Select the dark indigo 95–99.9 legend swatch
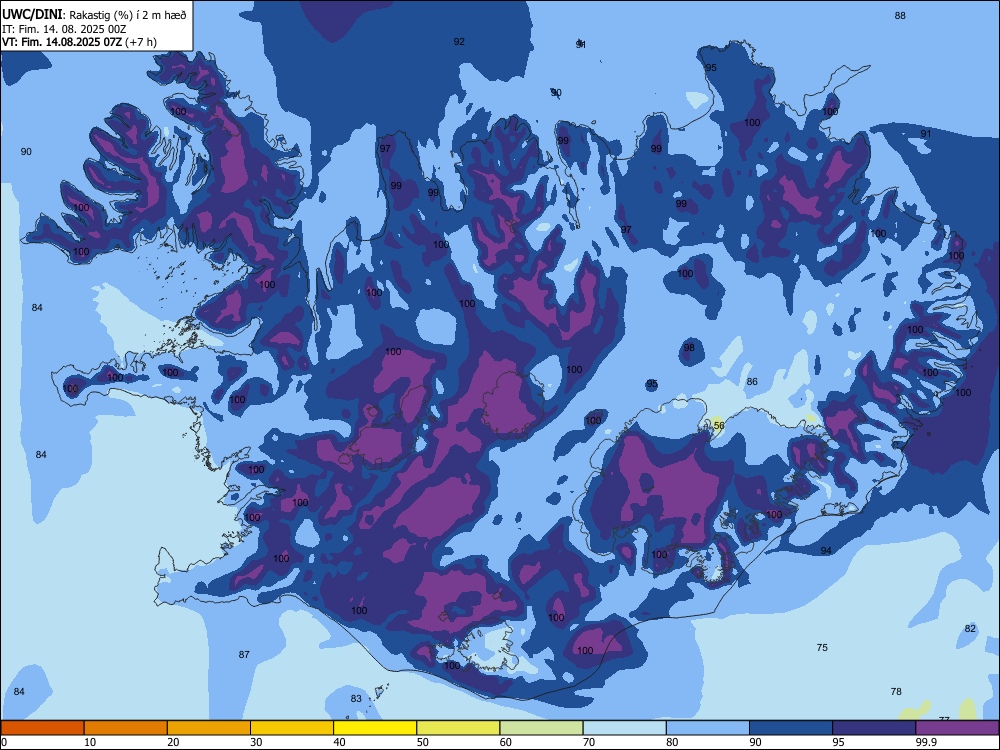Viewport: 1000px width, 750px height. 874,728
